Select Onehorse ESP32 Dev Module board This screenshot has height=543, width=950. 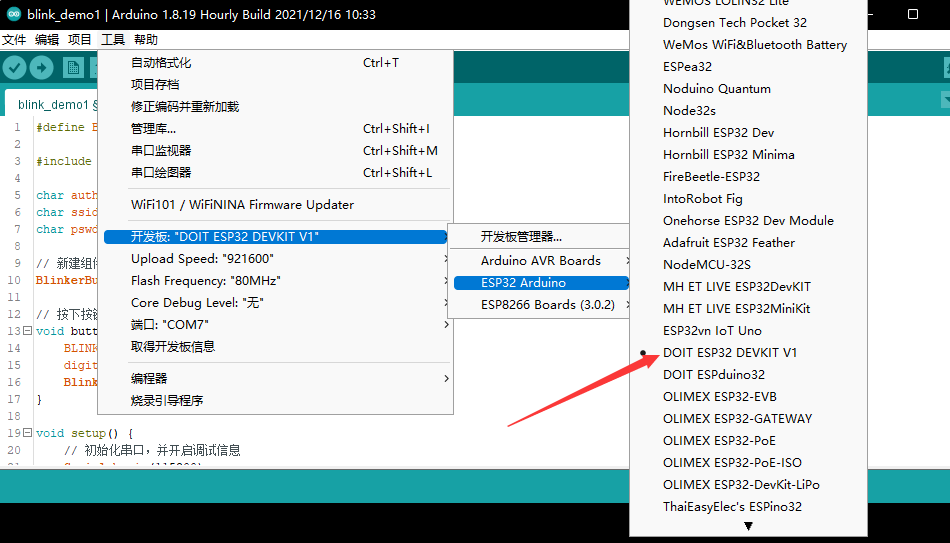[x=748, y=221]
